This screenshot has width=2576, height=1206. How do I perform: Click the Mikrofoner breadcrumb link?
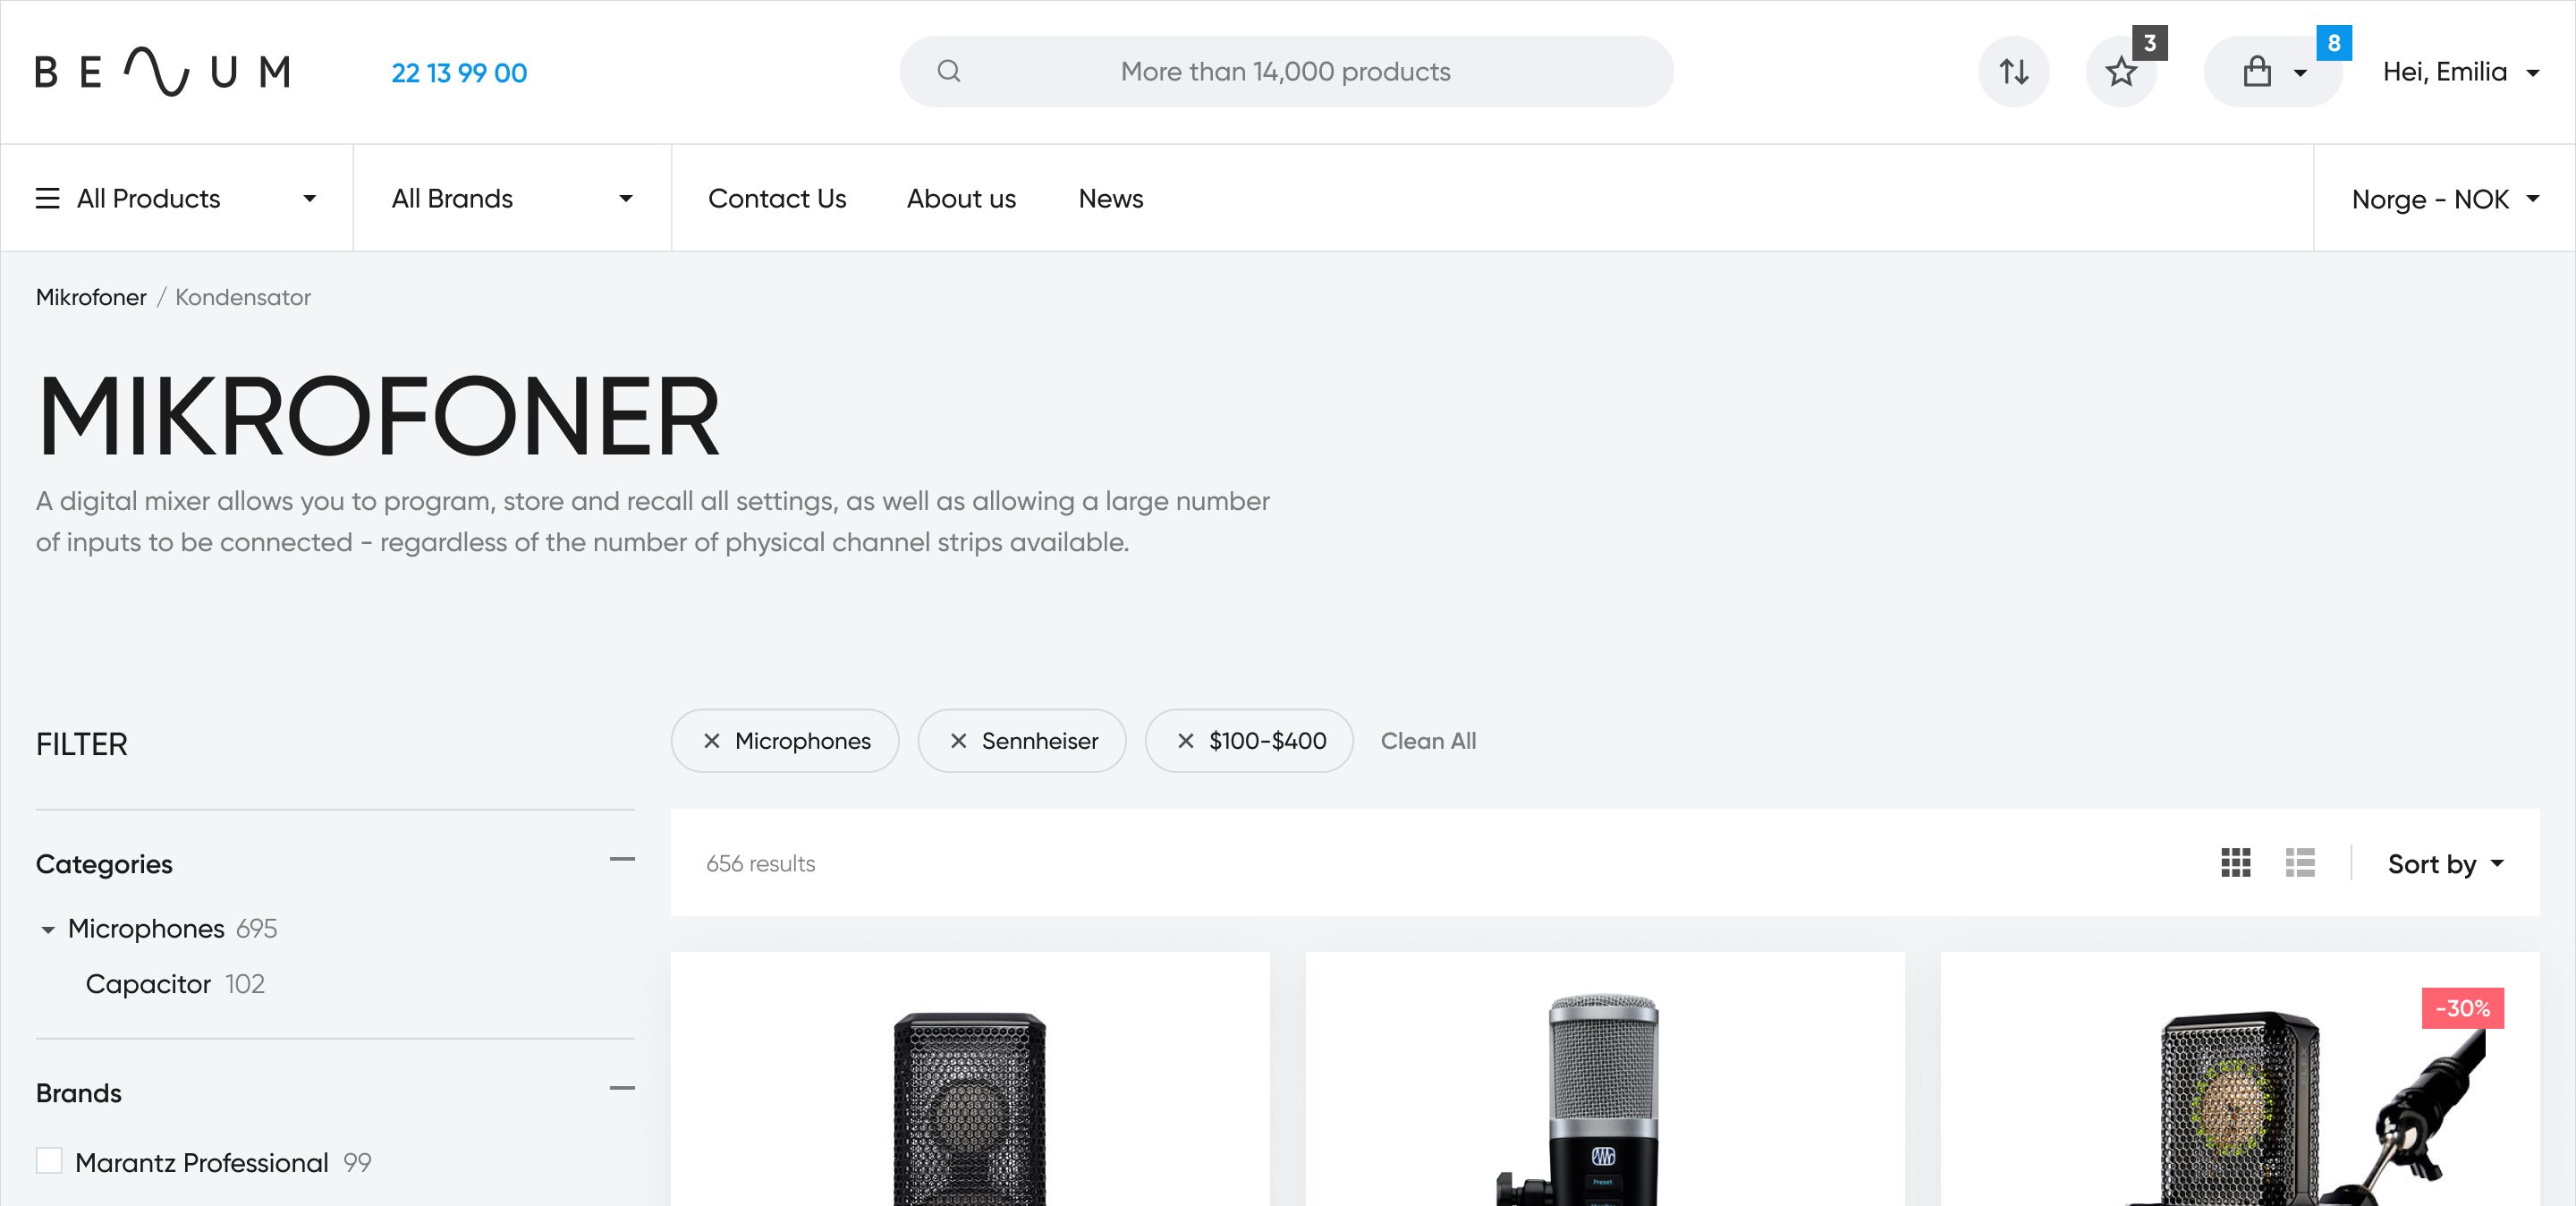[x=91, y=297]
